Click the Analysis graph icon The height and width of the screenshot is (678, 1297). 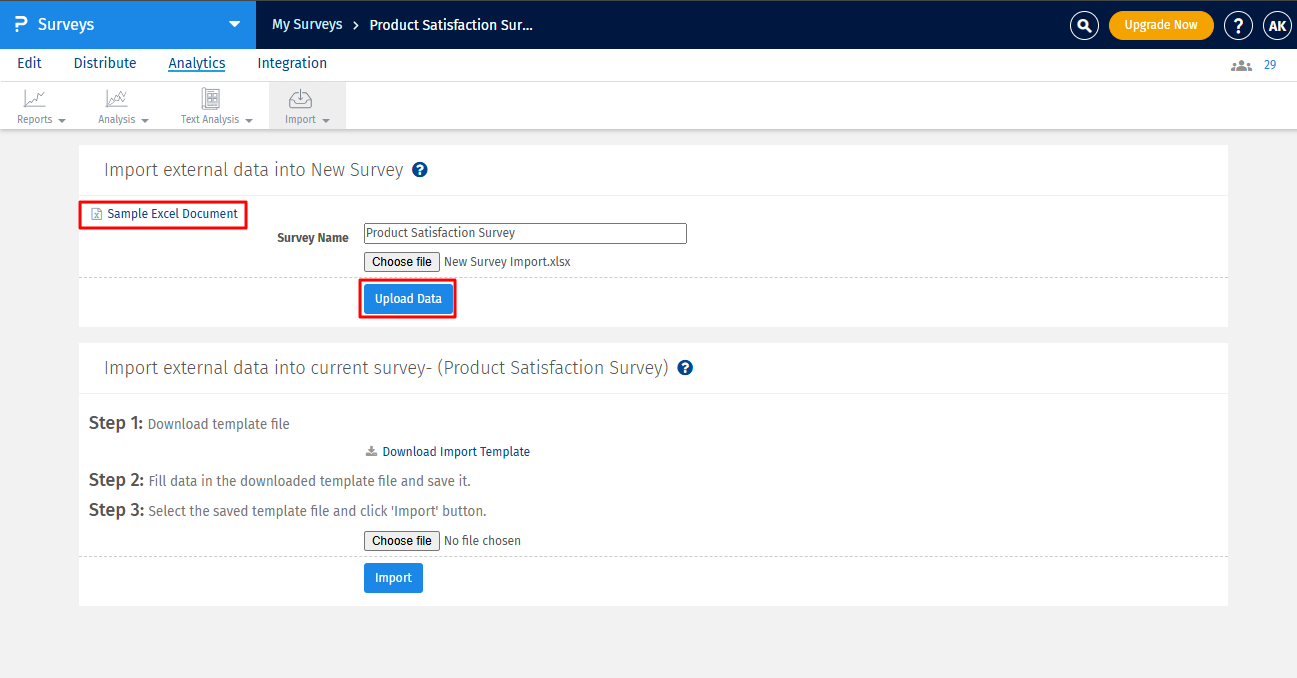pyautogui.click(x=117, y=99)
